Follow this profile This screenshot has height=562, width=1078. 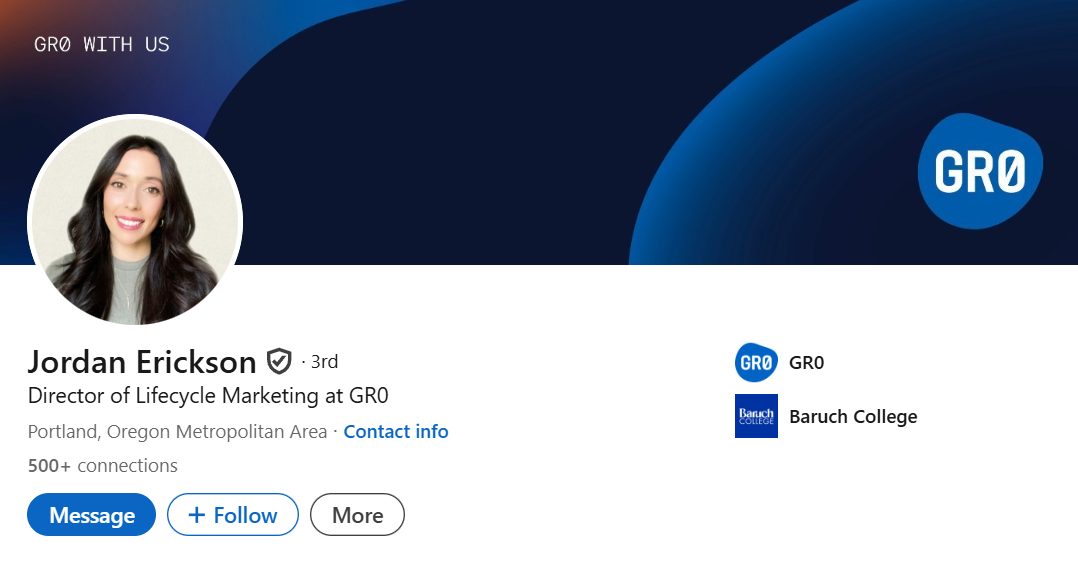point(233,515)
